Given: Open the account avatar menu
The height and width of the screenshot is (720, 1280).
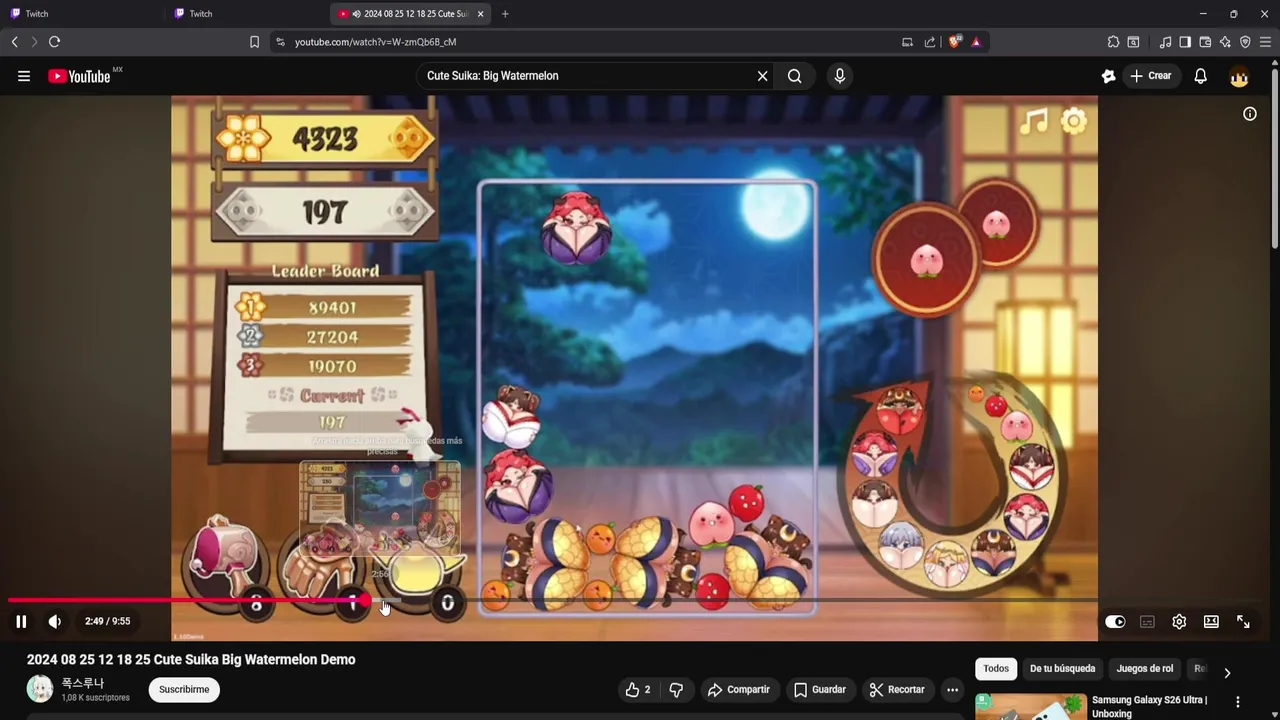Looking at the screenshot, I should click(x=1239, y=77).
